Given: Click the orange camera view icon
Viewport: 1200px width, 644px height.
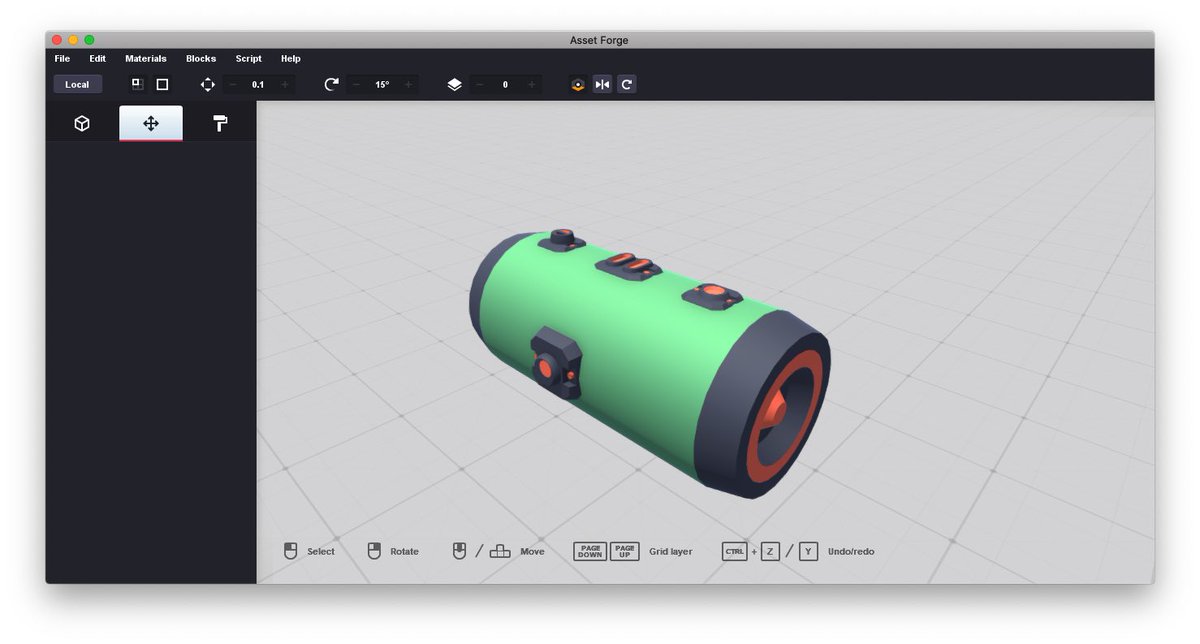Looking at the screenshot, I should 578,85.
